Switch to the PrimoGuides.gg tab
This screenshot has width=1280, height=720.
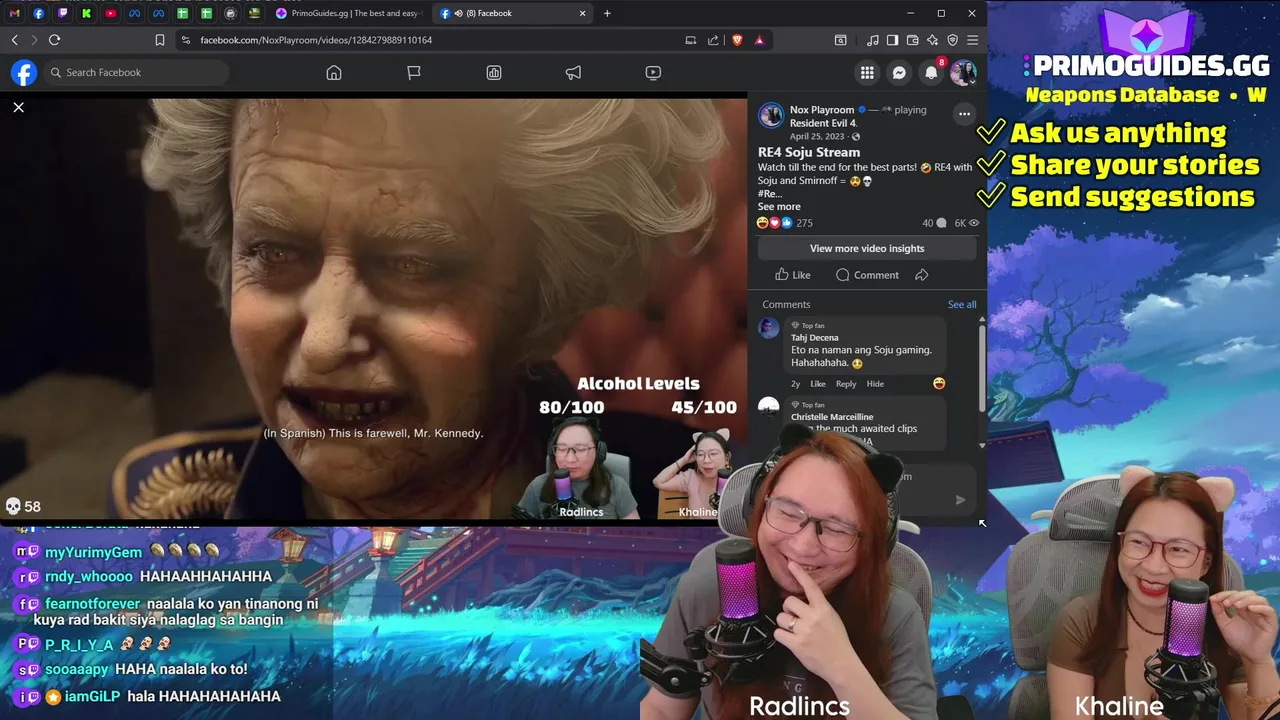[x=347, y=13]
